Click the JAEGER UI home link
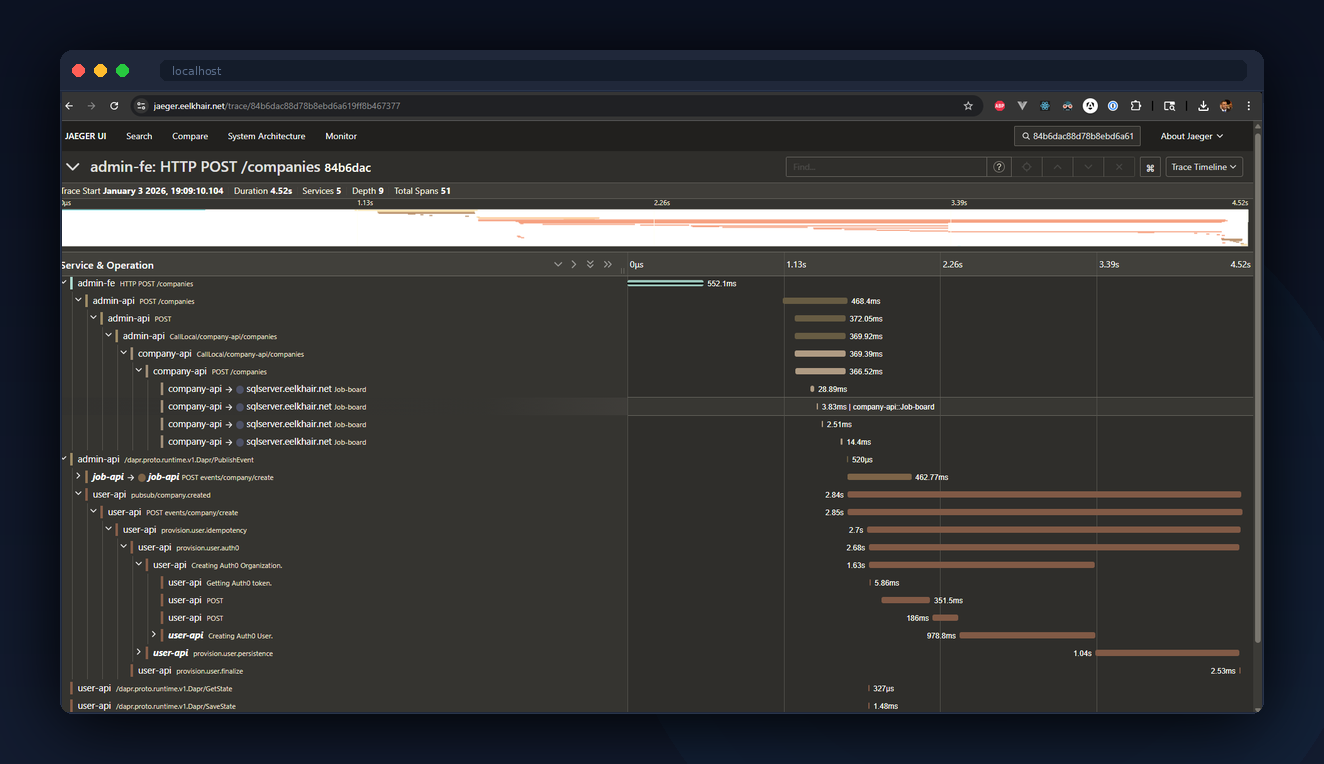Image resolution: width=1324 pixels, height=764 pixels. tap(85, 136)
